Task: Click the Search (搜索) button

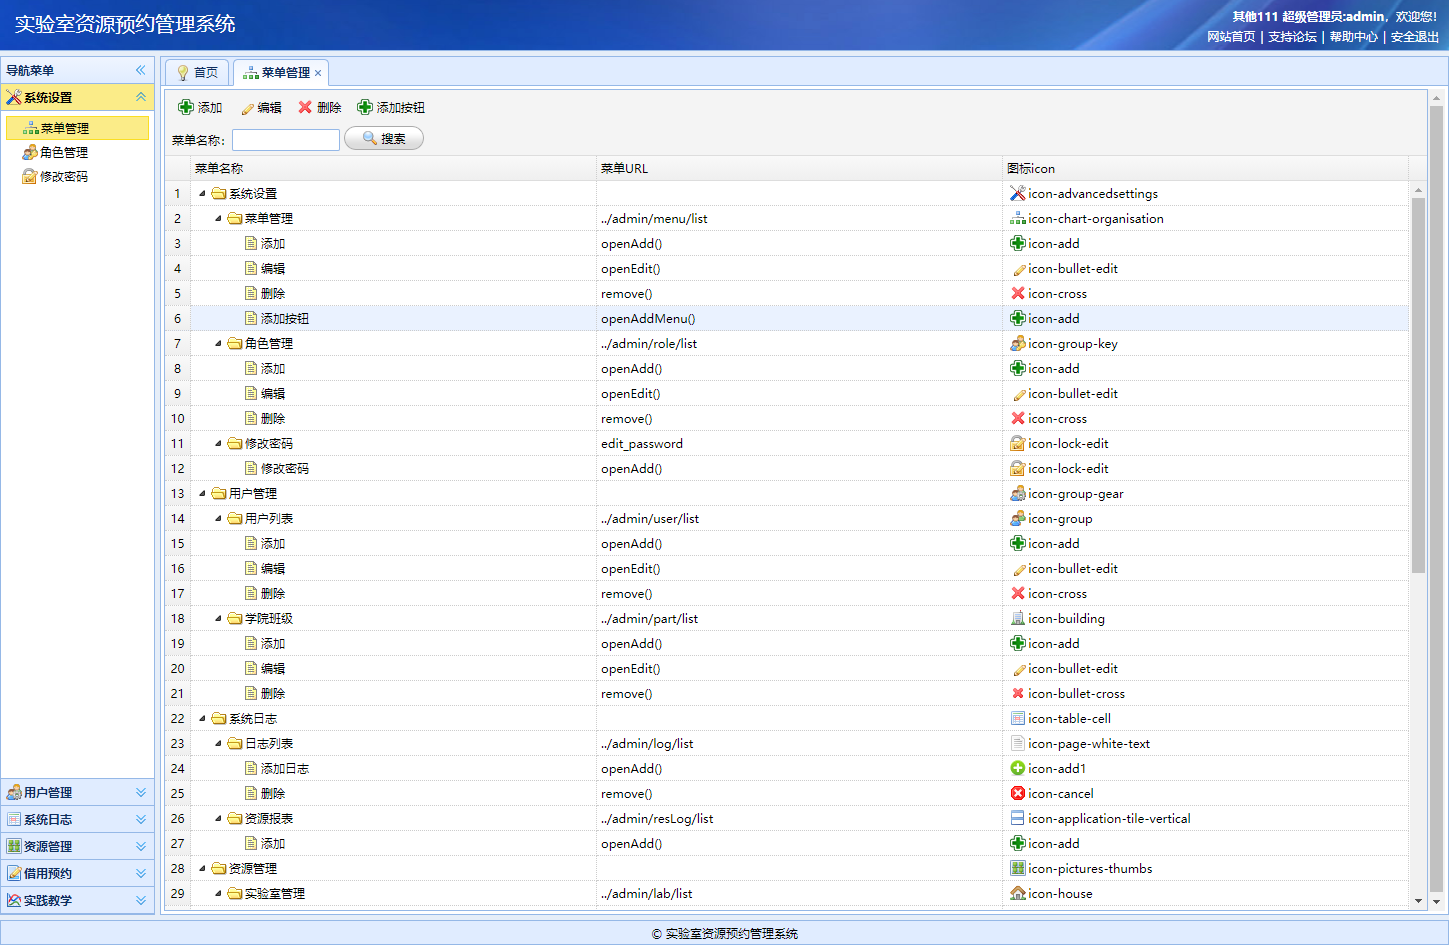Action: pyautogui.click(x=384, y=139)
